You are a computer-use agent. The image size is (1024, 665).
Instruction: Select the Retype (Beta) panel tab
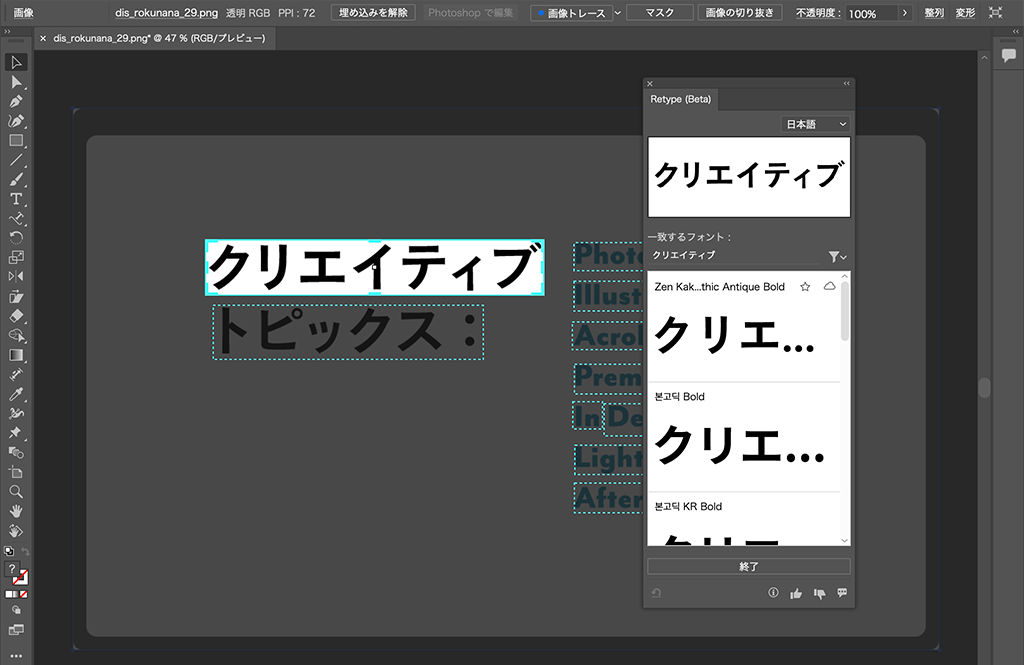point(681,99)
